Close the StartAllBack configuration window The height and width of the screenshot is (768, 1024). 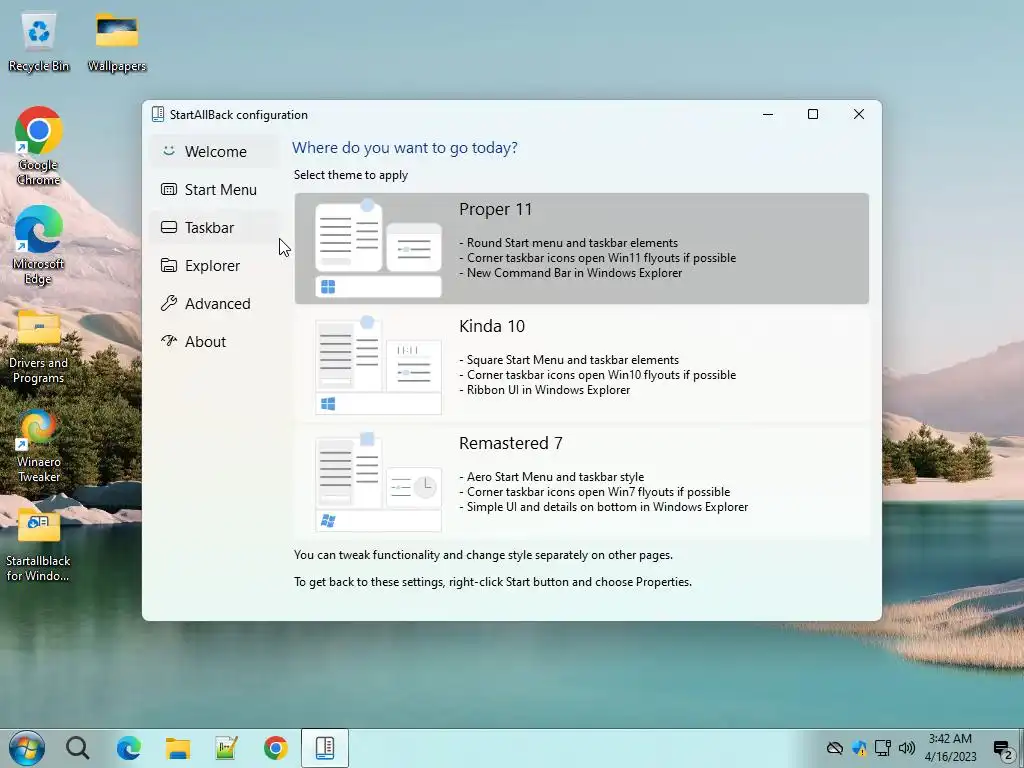(859, 114)
